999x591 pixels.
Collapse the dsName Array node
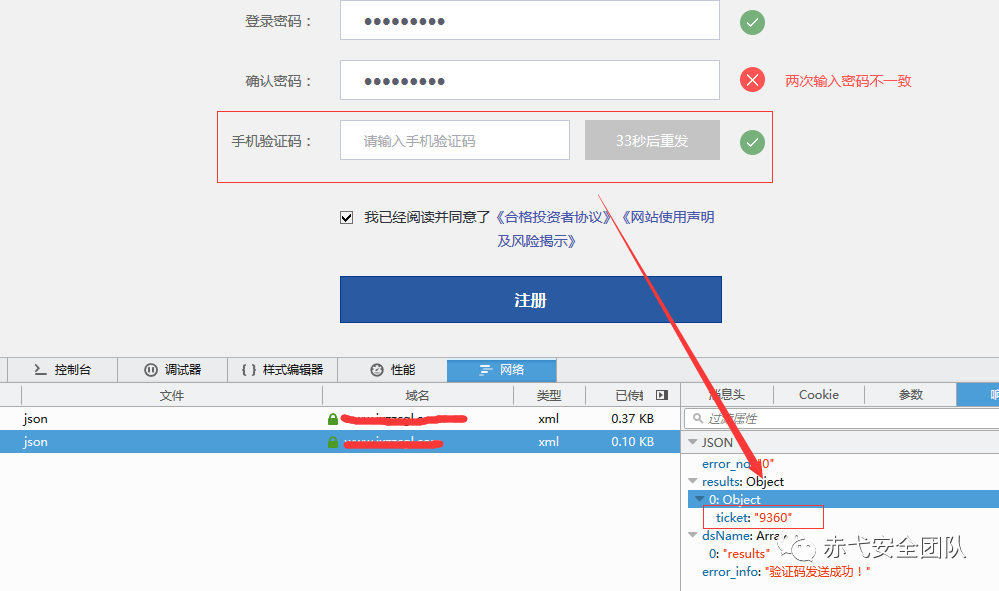pos(693,536)
